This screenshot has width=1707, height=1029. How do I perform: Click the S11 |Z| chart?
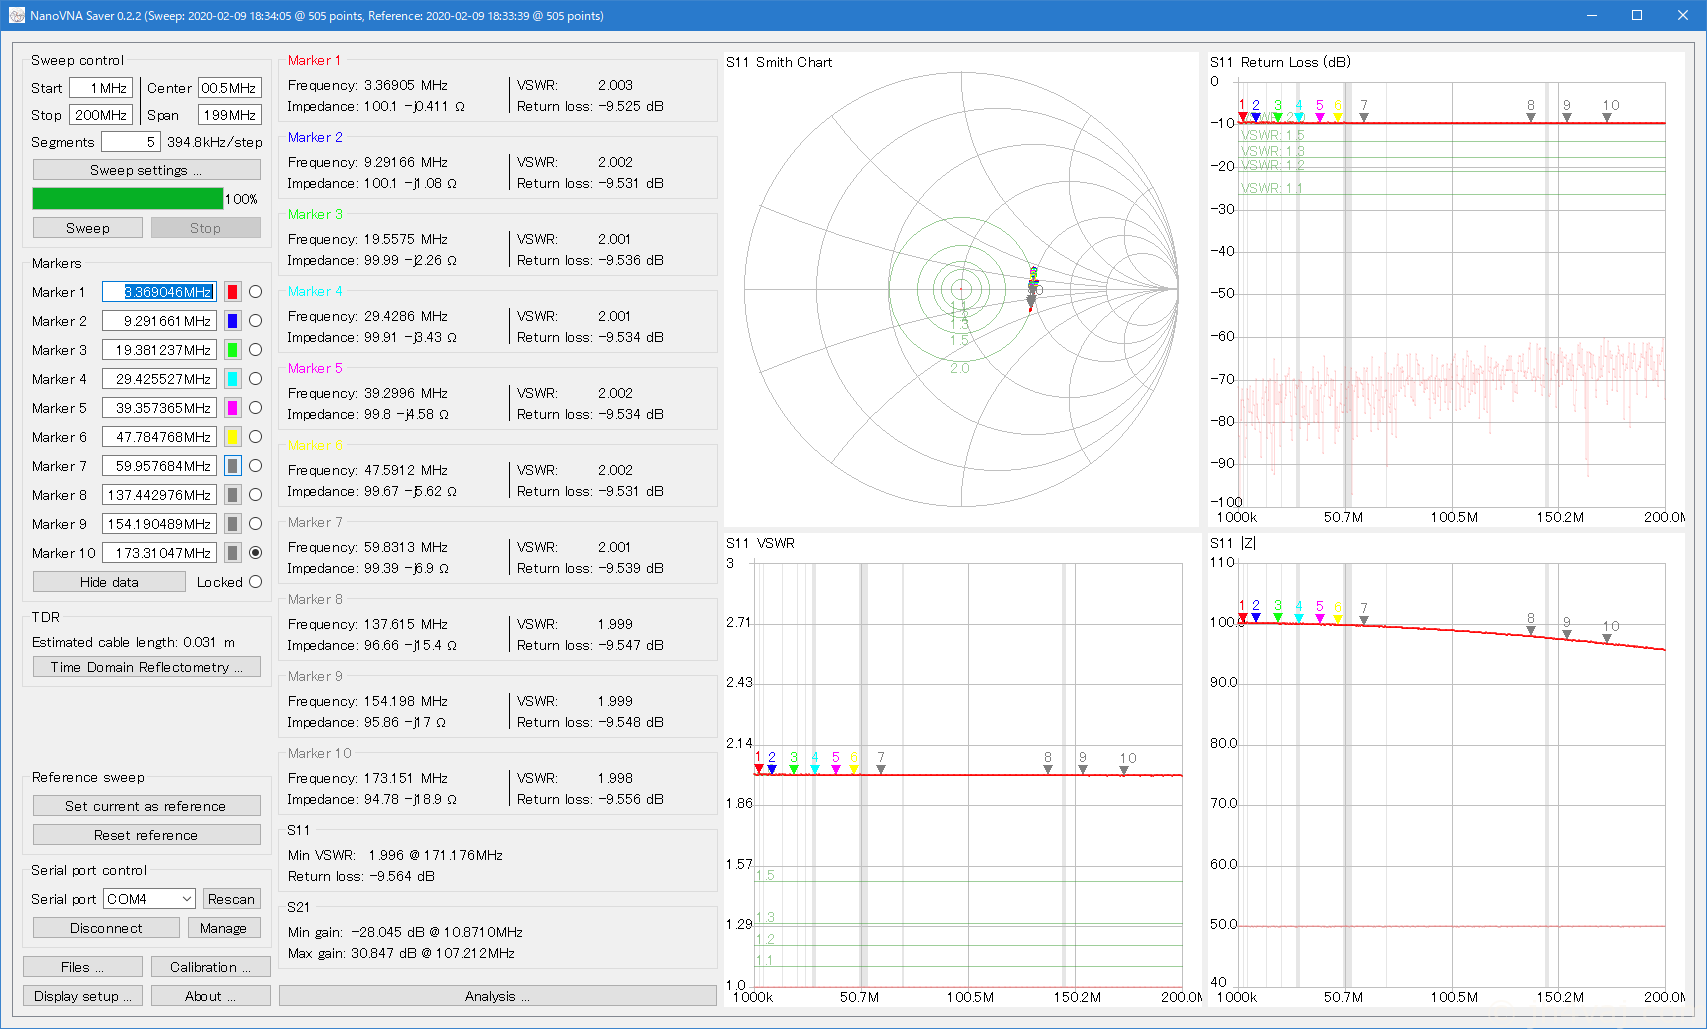coord(1446,770)
